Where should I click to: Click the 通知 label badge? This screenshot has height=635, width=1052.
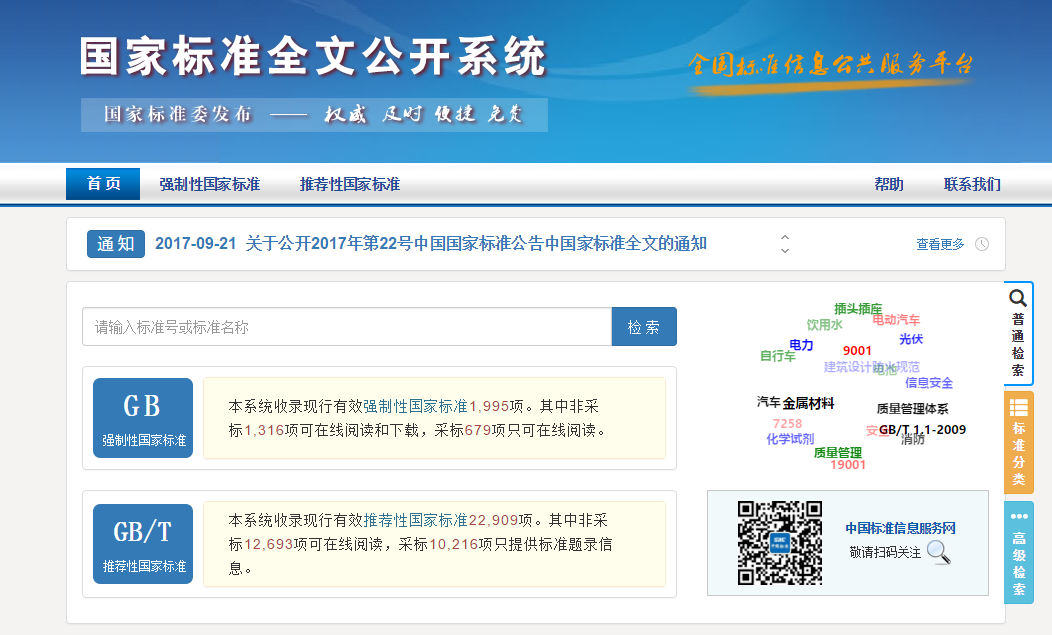(115, 243)
